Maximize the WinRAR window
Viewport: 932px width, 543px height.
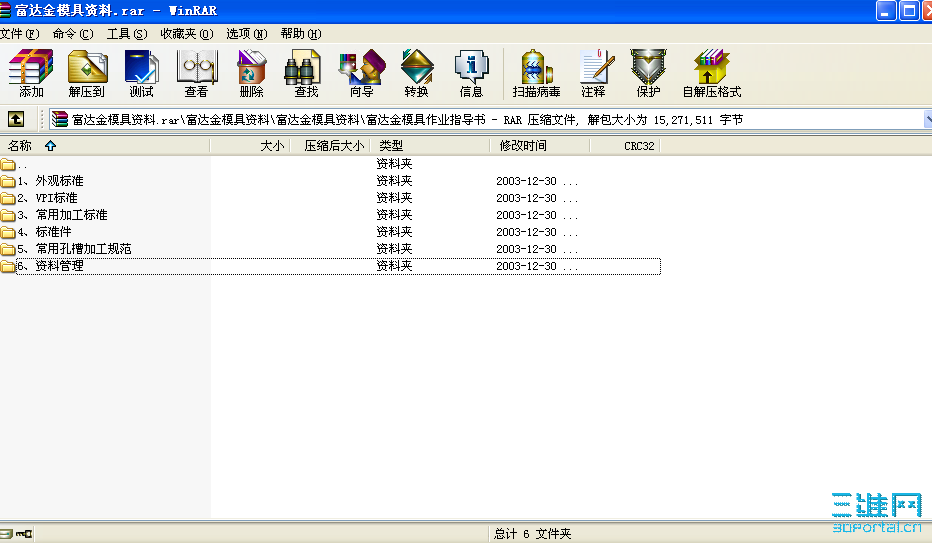point(909,11)
